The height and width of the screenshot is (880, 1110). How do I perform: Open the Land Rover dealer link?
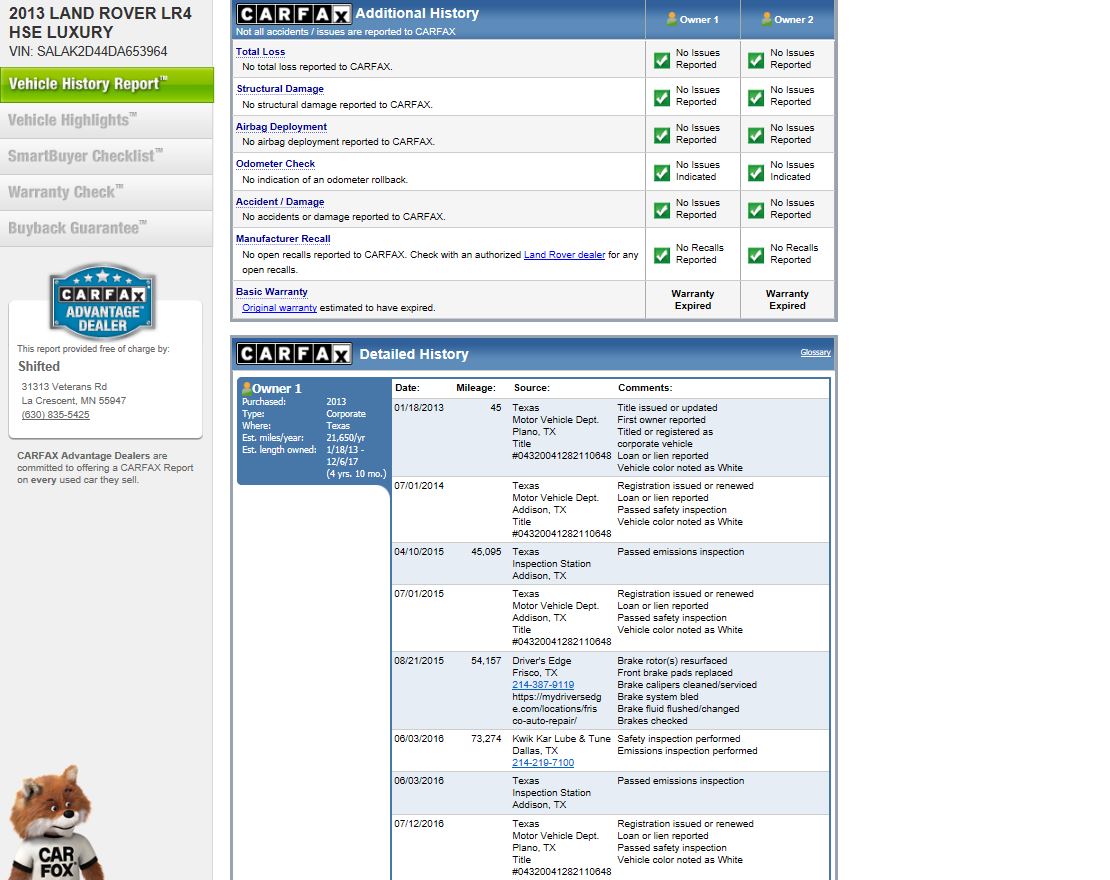click(564, 255)
